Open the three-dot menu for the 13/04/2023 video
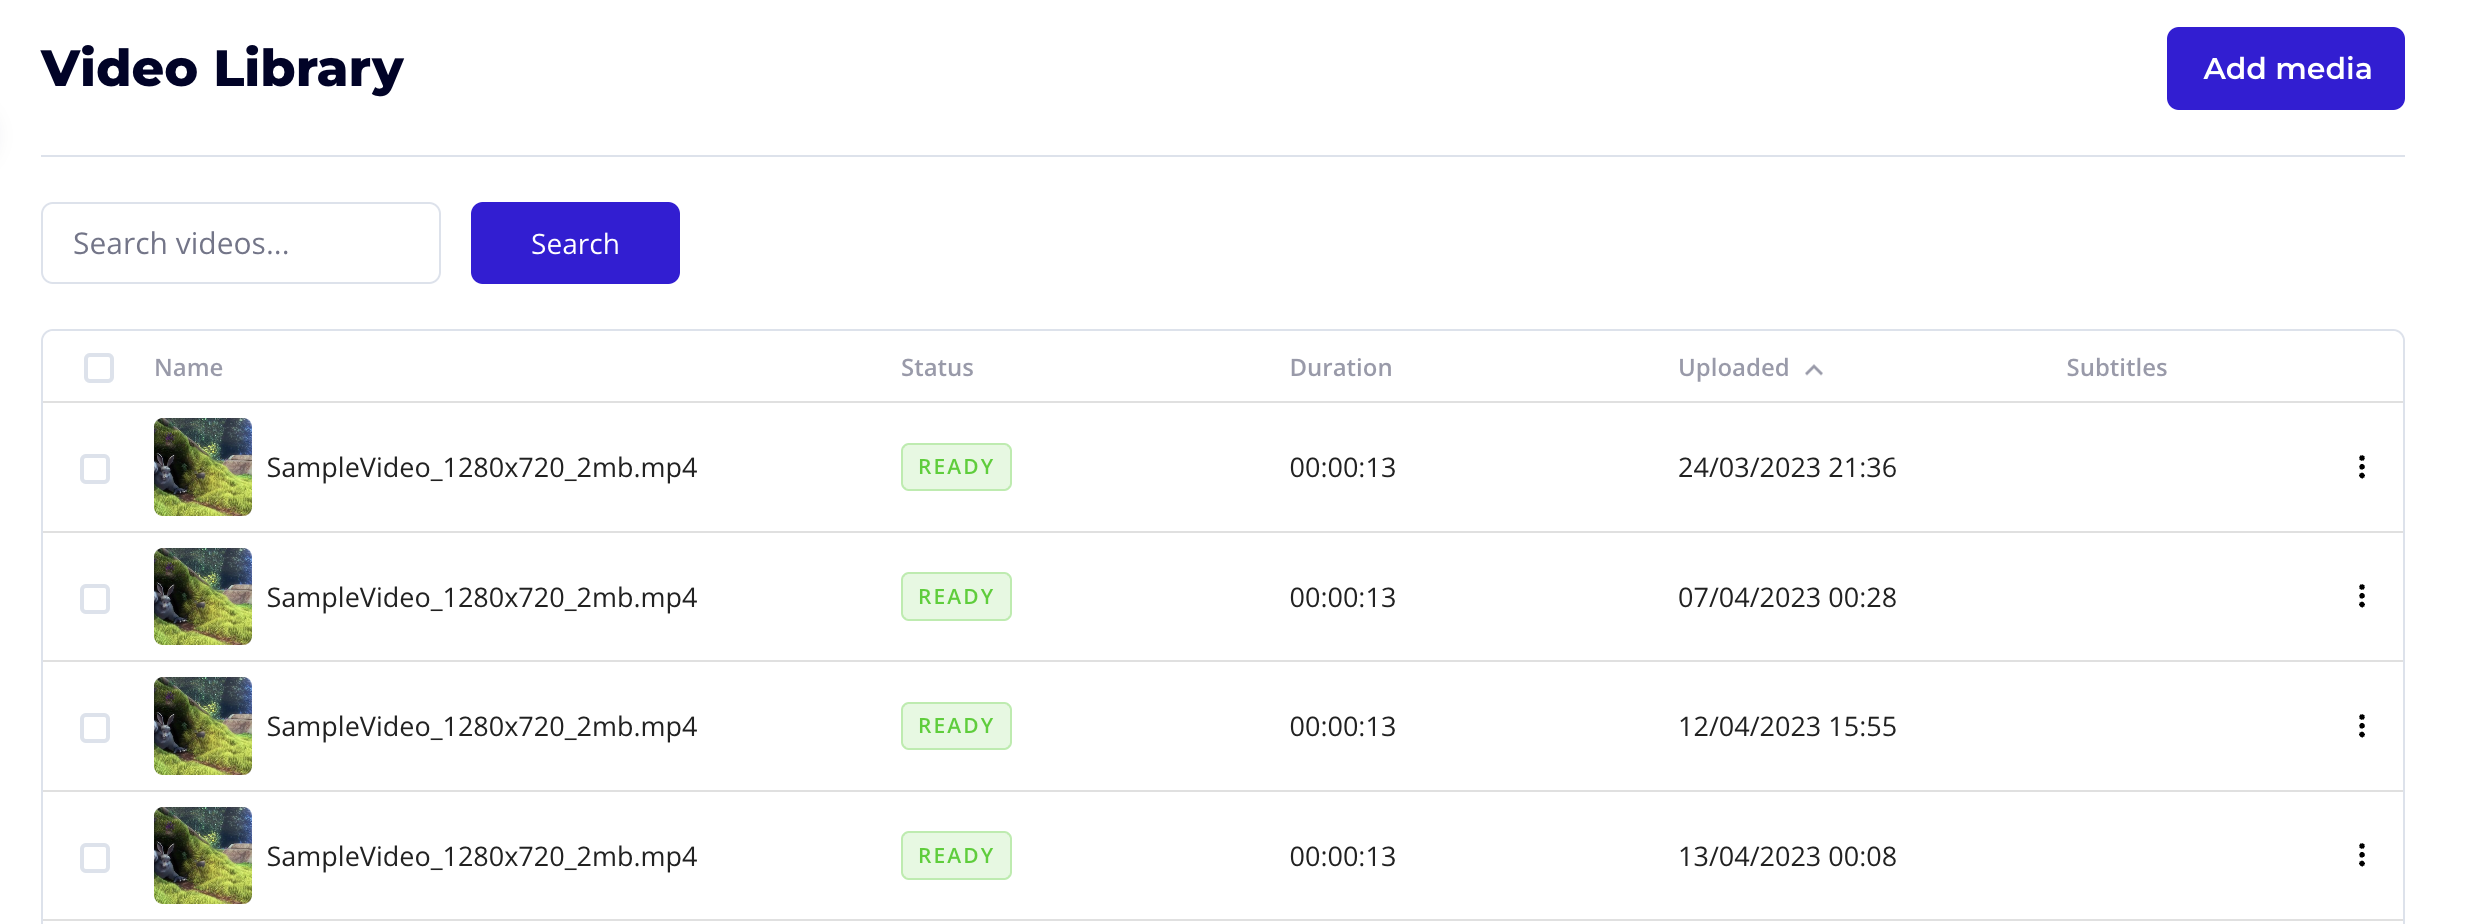The width and height of the screenshot is (2476, 924). (x=2361, y=856)
